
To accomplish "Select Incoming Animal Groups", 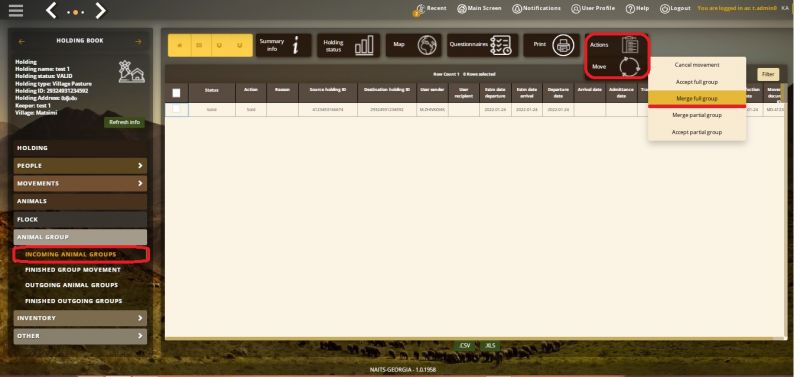I will 71,254.
